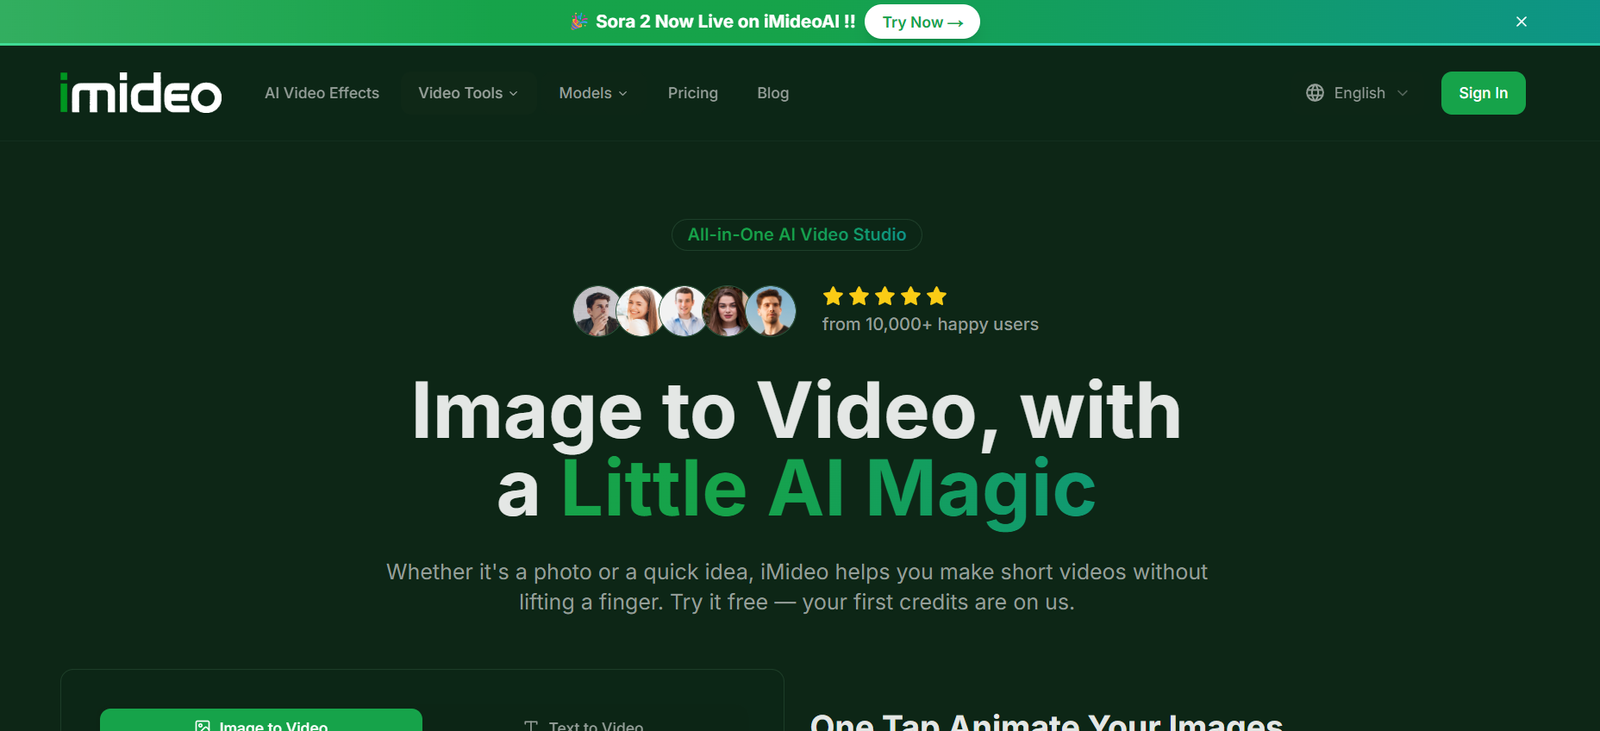
Task: Click the All-in-One AI Video Studio badge
Action: pyautogui.click(x=797, y=235)
